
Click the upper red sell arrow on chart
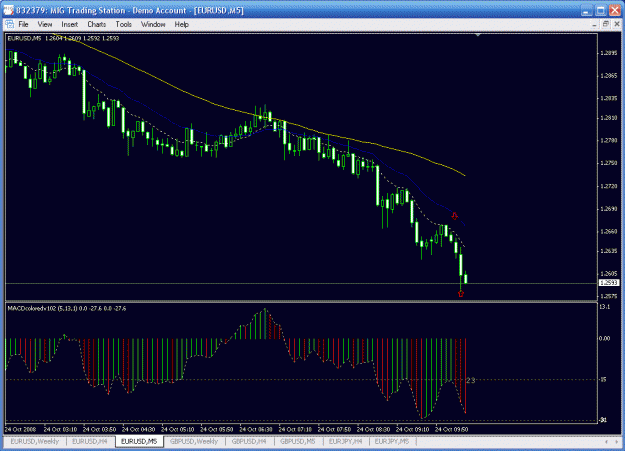[x=454, y=216]
